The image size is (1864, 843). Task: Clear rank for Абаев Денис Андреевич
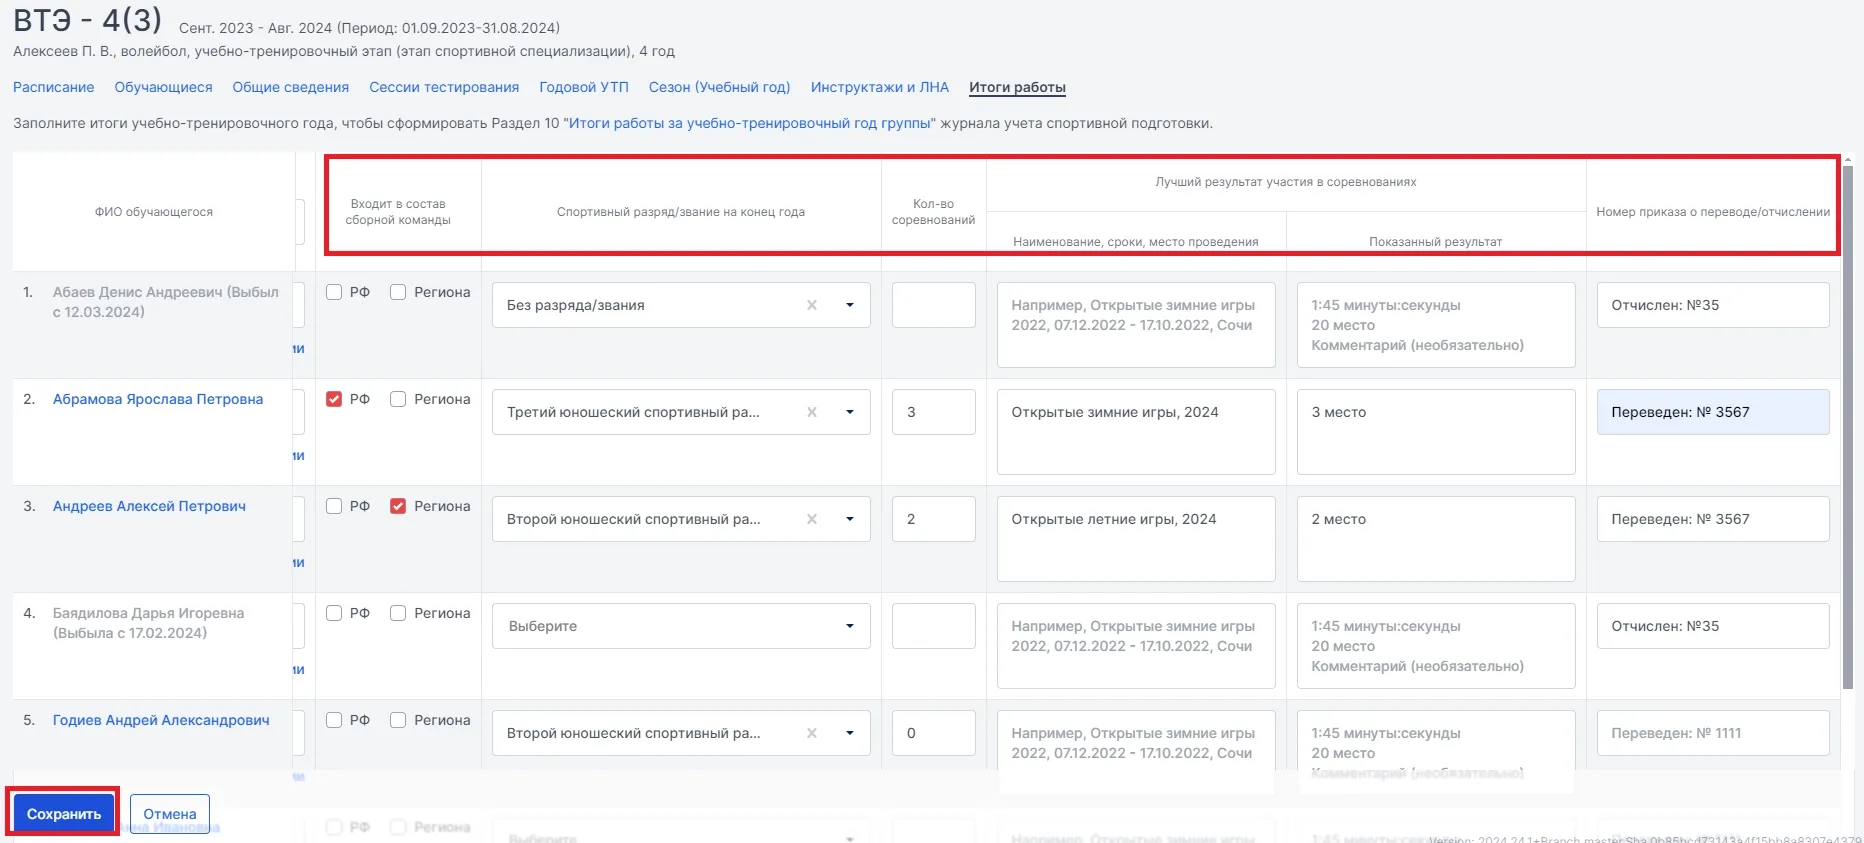tap(812, 305)
